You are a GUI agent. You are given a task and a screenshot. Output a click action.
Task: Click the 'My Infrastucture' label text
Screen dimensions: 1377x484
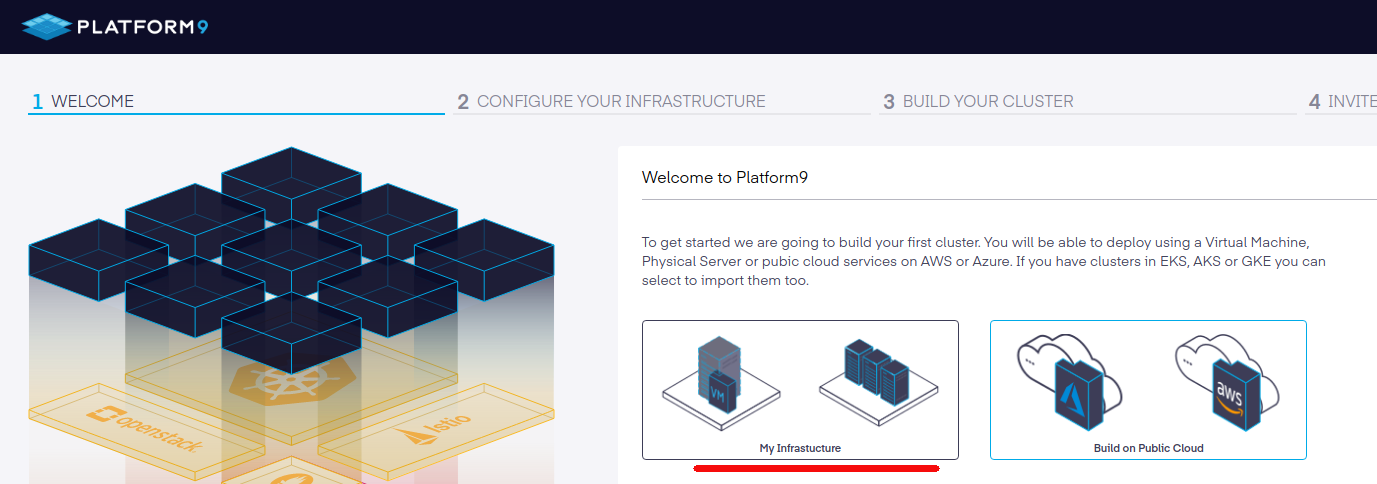point(800,448)
